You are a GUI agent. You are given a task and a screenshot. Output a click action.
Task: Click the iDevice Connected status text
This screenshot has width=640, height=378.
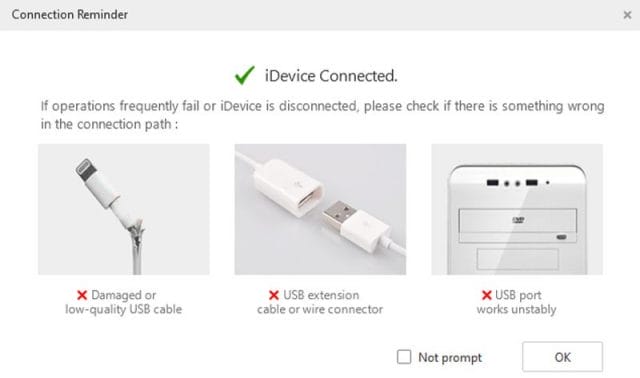click(x=331, y=76)
